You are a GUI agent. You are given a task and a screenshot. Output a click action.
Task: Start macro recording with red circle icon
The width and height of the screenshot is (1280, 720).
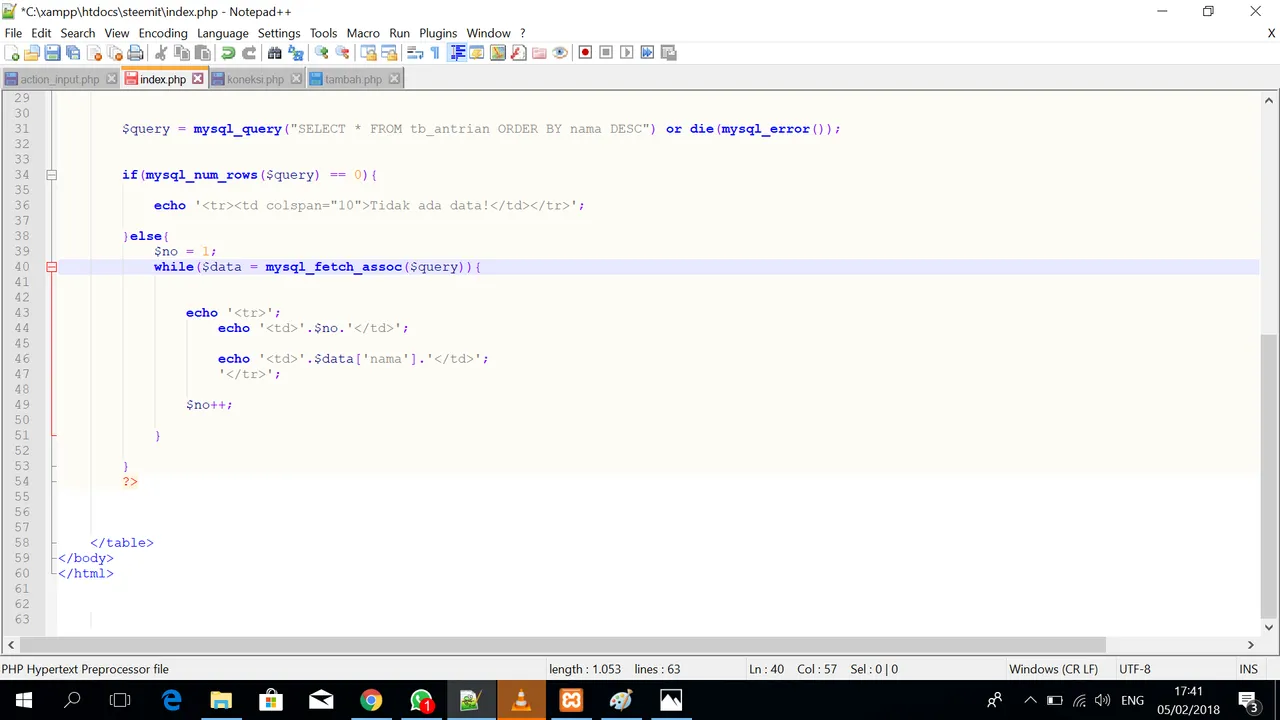(x=585, y=52)
